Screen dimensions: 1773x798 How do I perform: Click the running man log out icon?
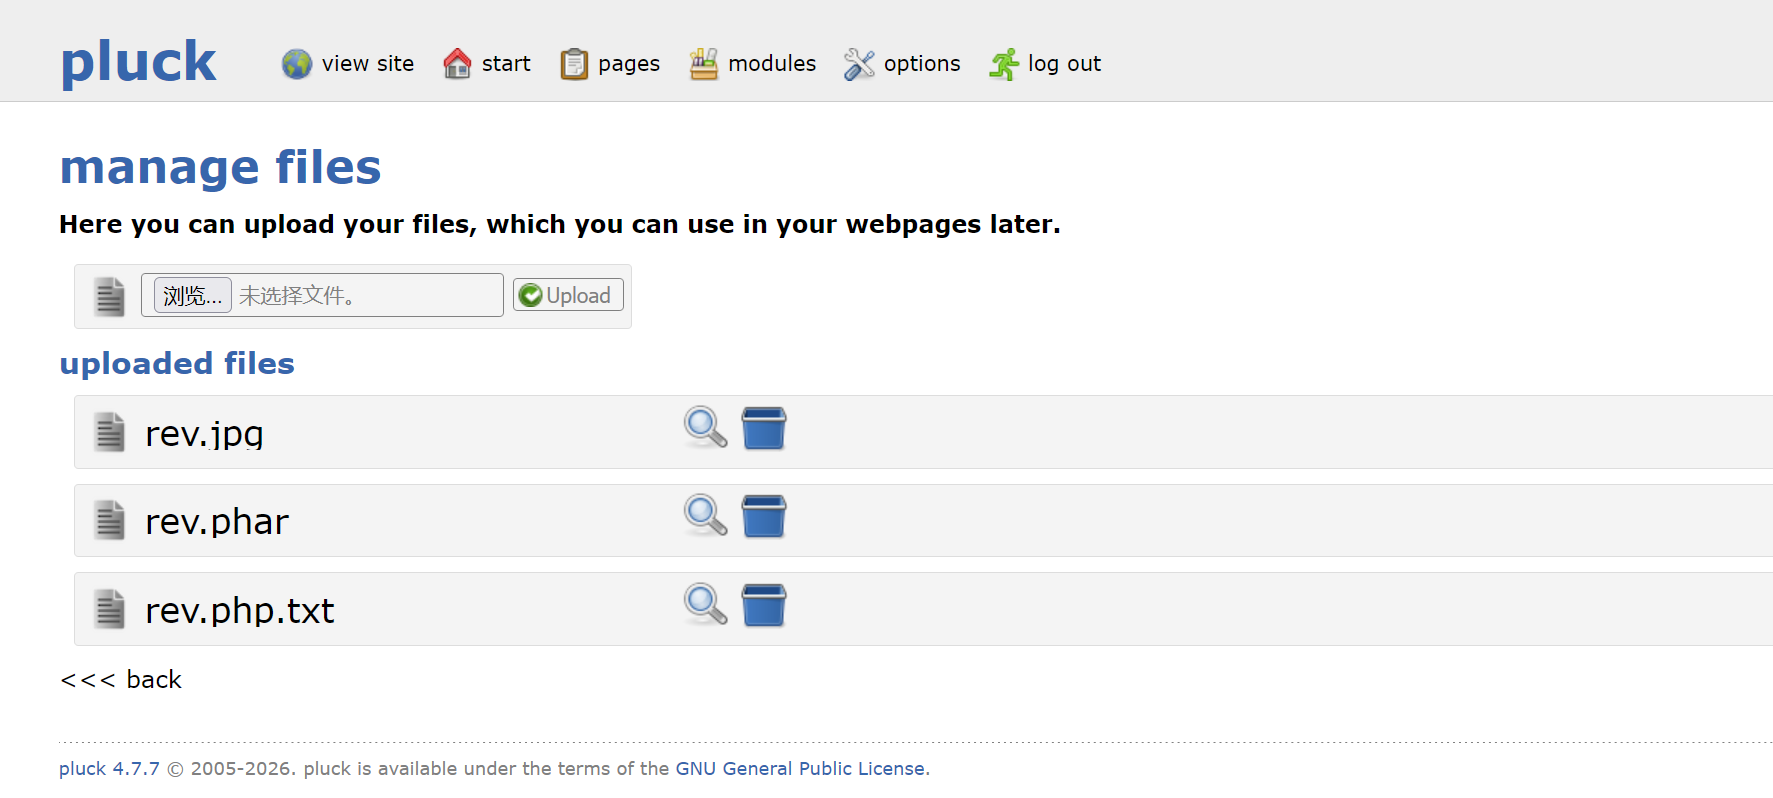(1004, 64)
